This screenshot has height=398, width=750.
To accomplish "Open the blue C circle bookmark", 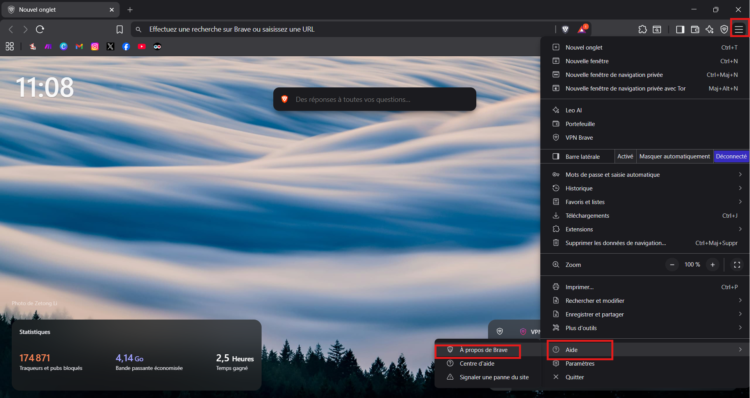I will click(64, 46).
